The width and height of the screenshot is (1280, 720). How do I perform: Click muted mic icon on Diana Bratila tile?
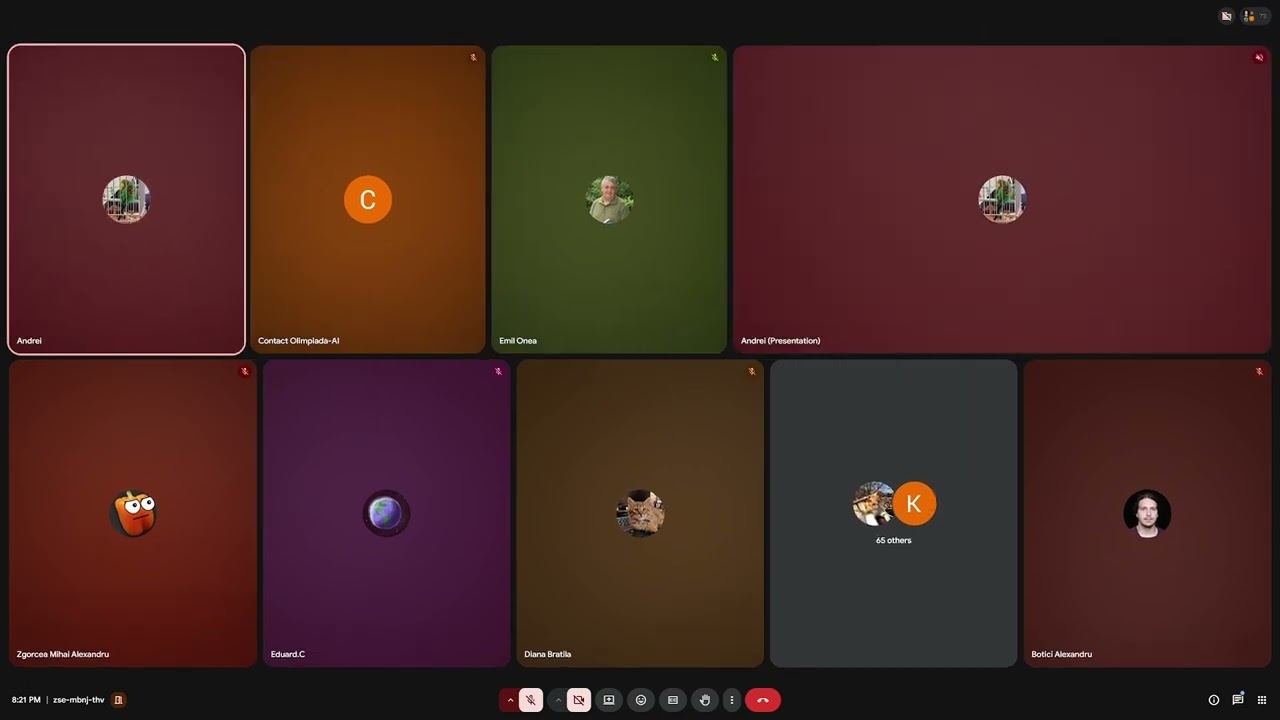click(752, 372)
